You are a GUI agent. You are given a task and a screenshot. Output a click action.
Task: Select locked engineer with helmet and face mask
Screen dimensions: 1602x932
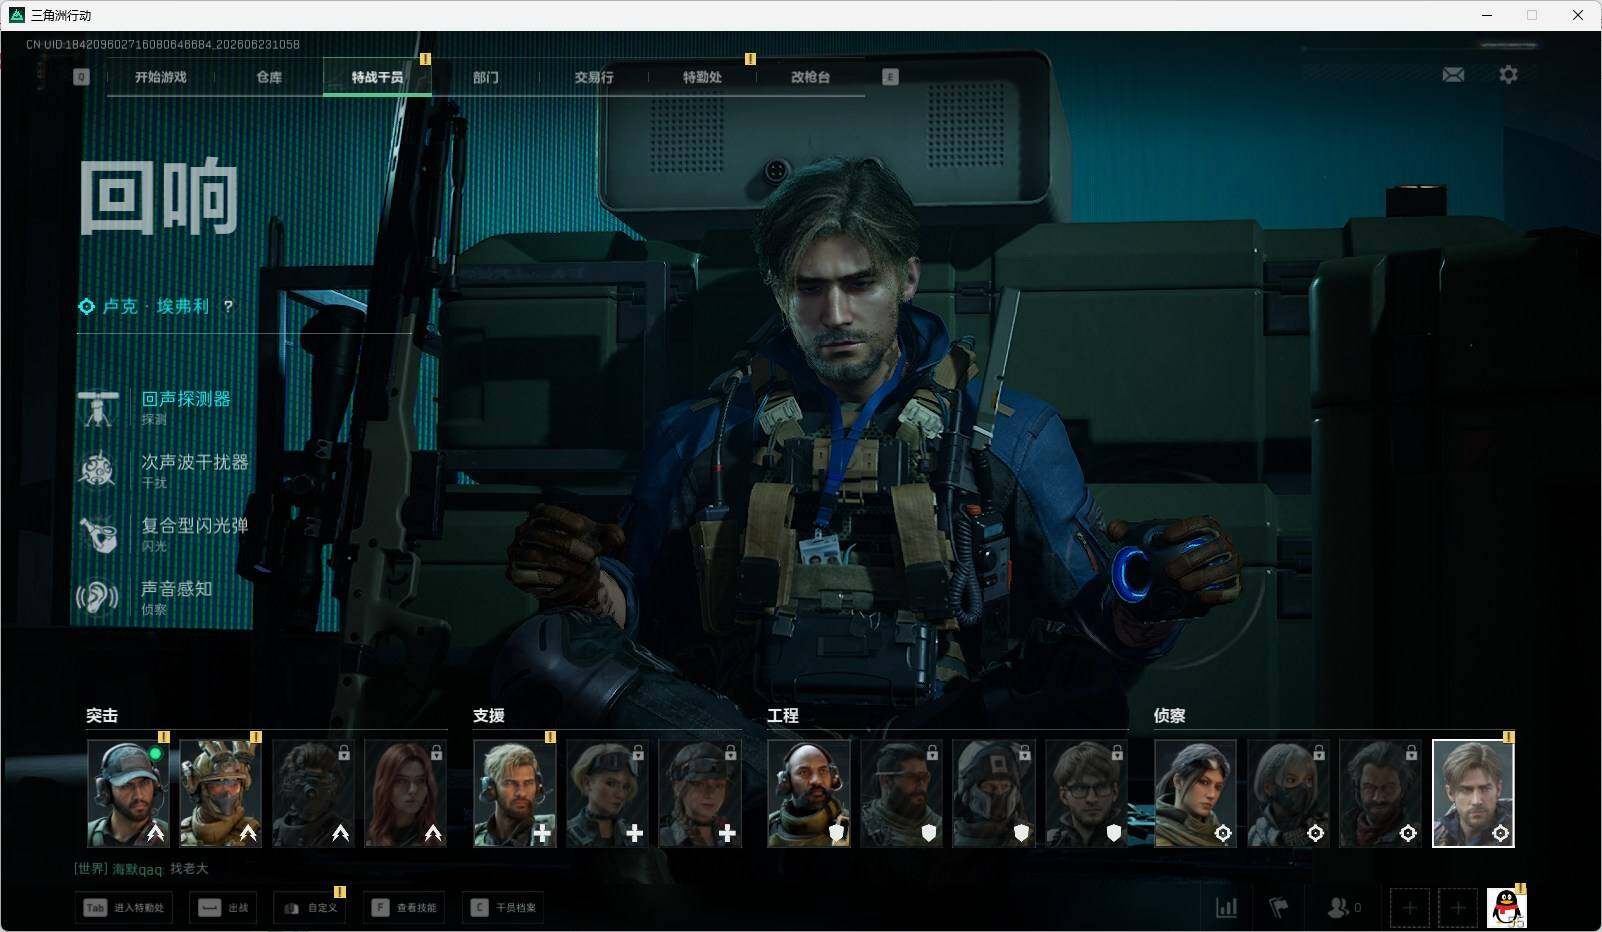pos(994,793)
